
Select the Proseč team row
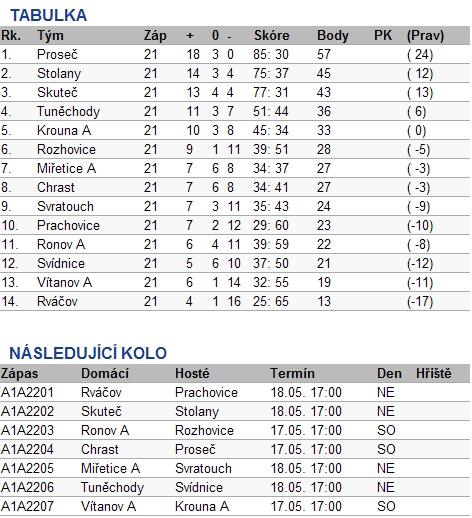(235, 54)
